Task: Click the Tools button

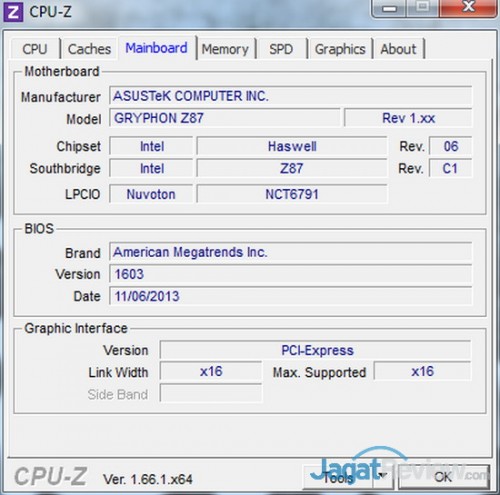Action: click(x=339, y=478)
